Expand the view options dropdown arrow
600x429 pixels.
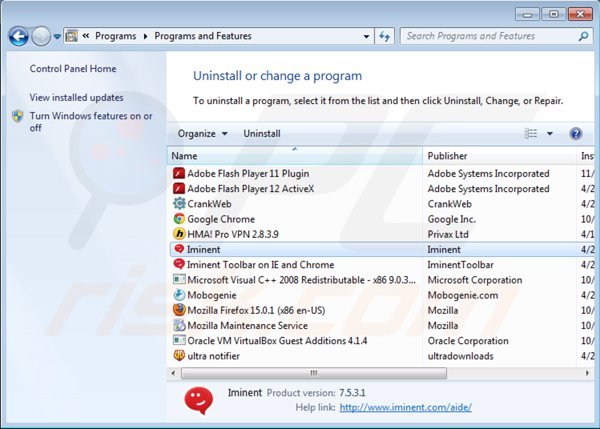click(550, 134)
